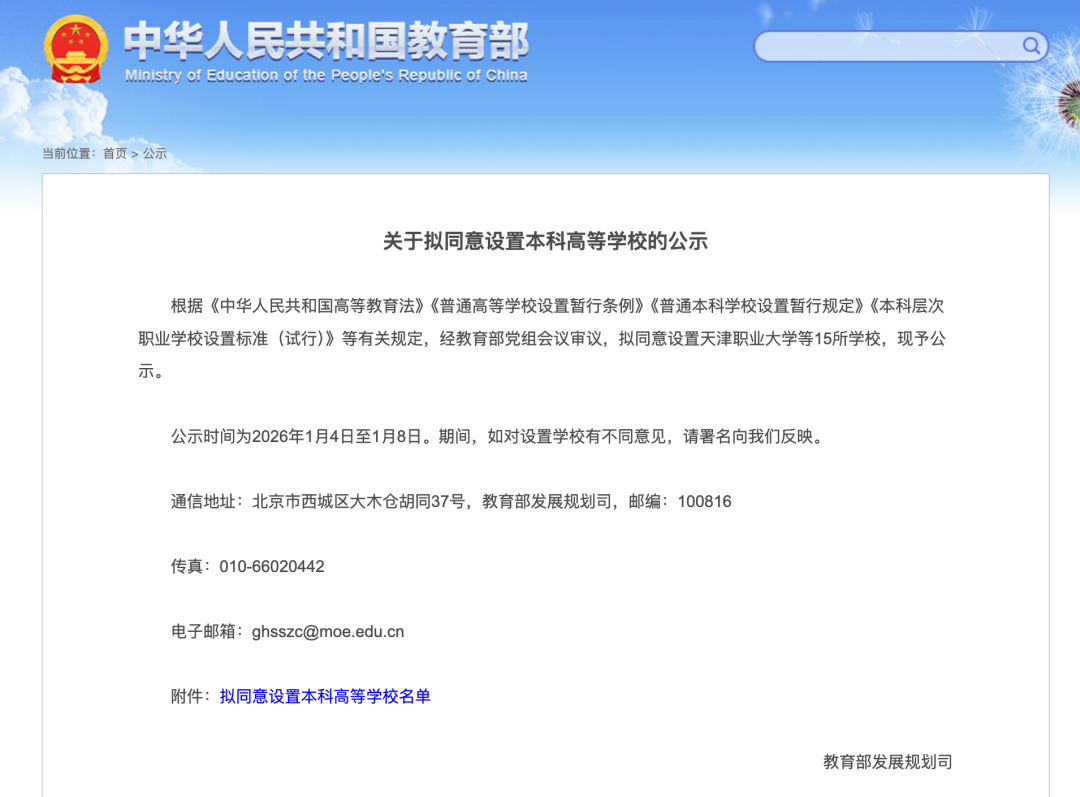
Task: Open the attachment link 拟同意设置本科高等学校名单
Action: (x=325, y=696)
